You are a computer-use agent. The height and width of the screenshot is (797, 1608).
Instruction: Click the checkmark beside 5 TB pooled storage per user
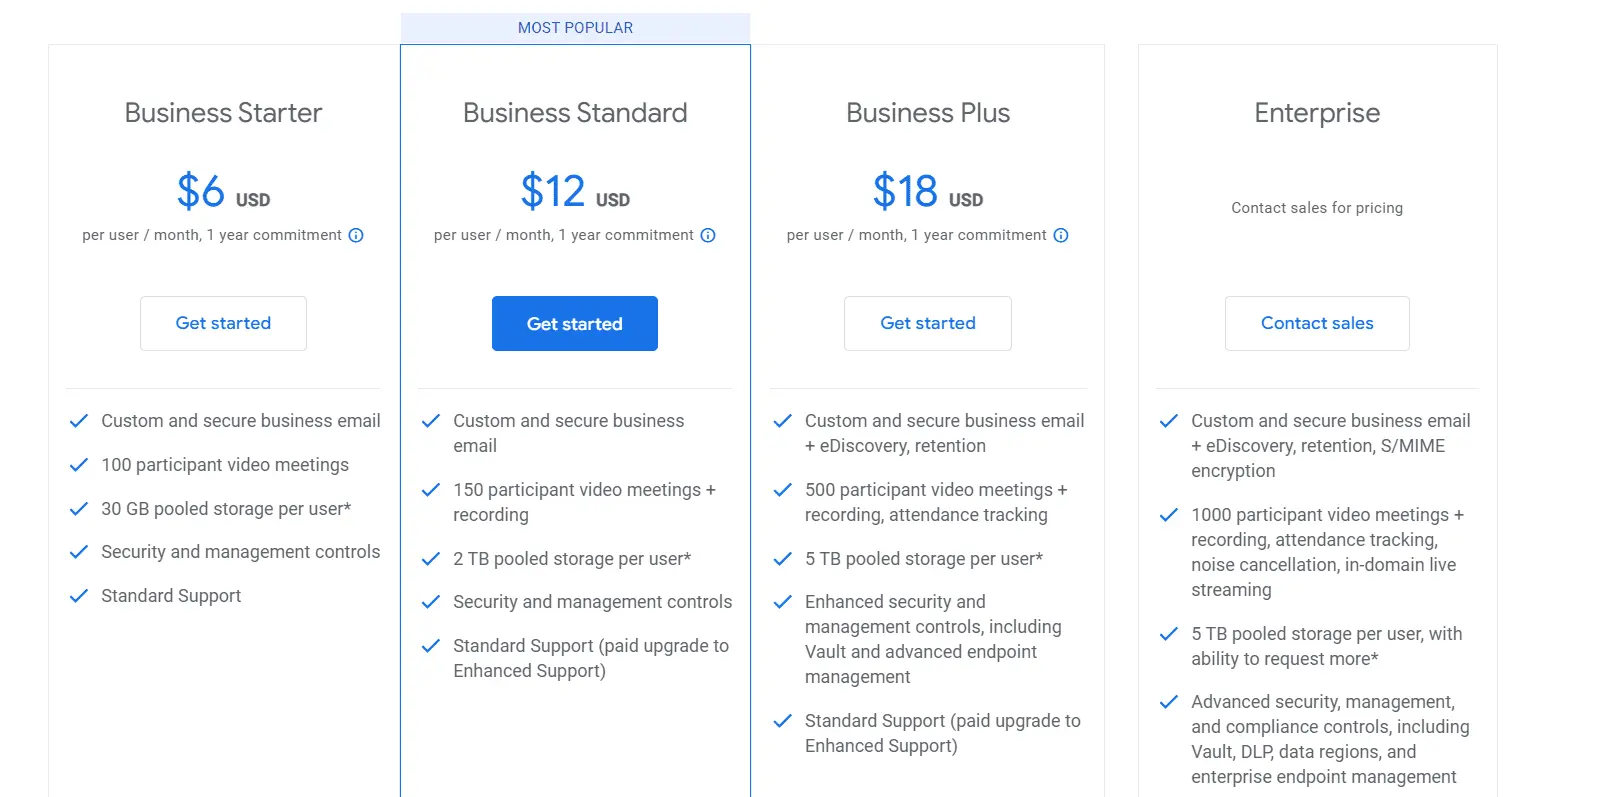point(782,558)
